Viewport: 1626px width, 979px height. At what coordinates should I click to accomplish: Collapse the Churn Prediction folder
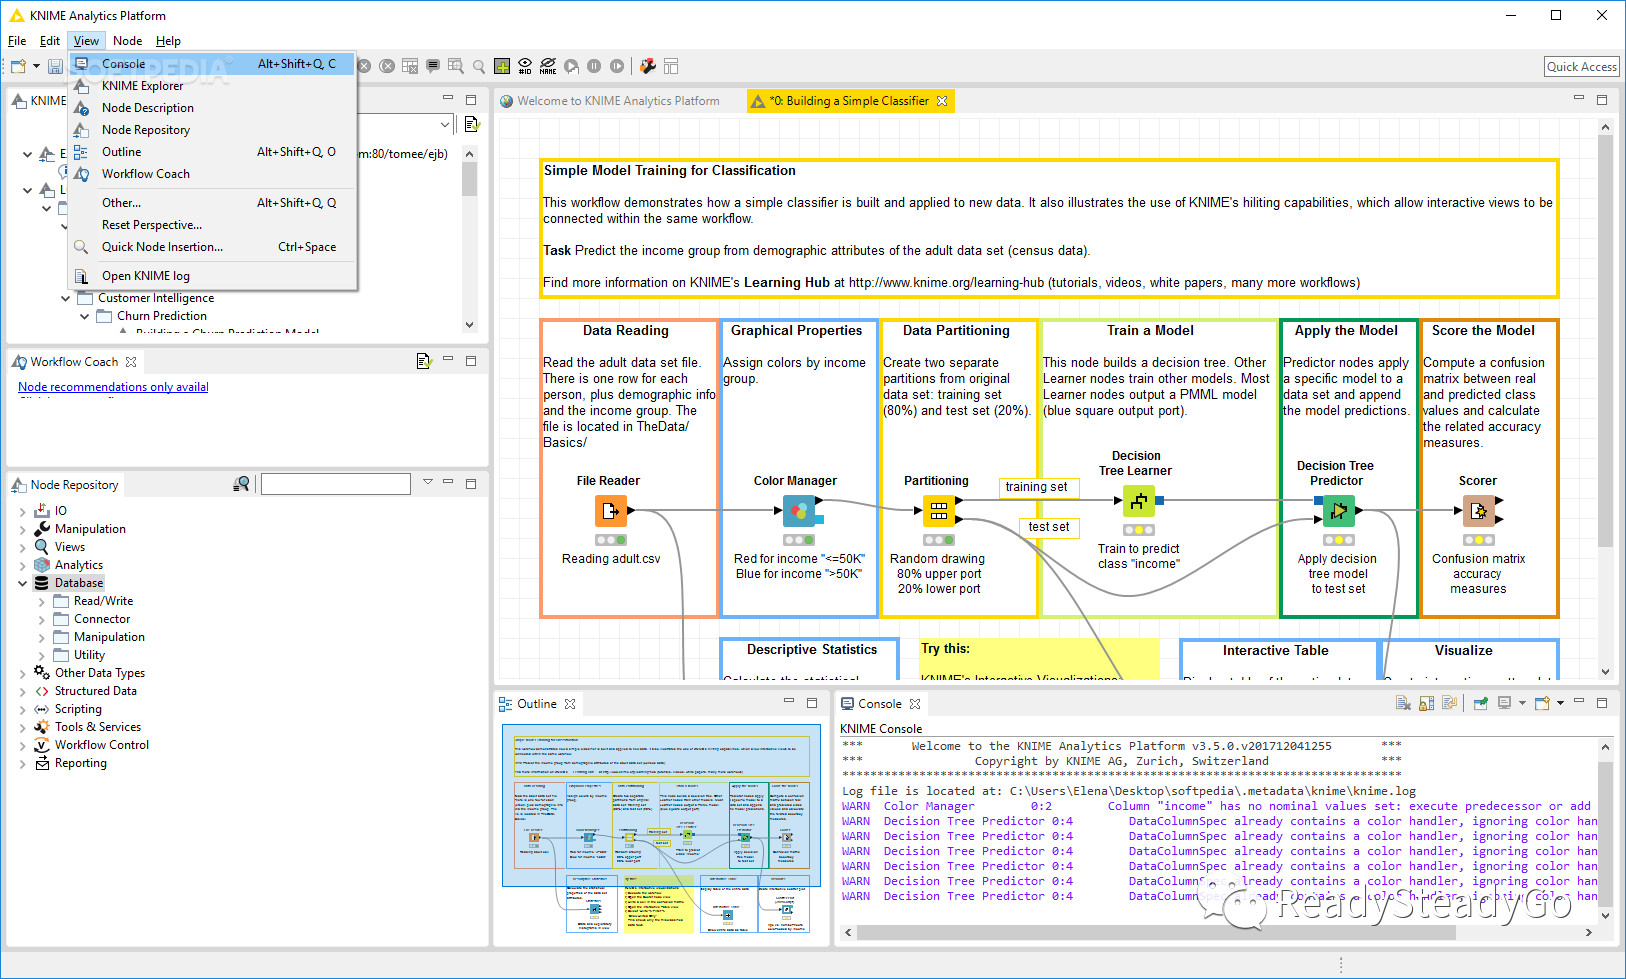coord(85,316)
